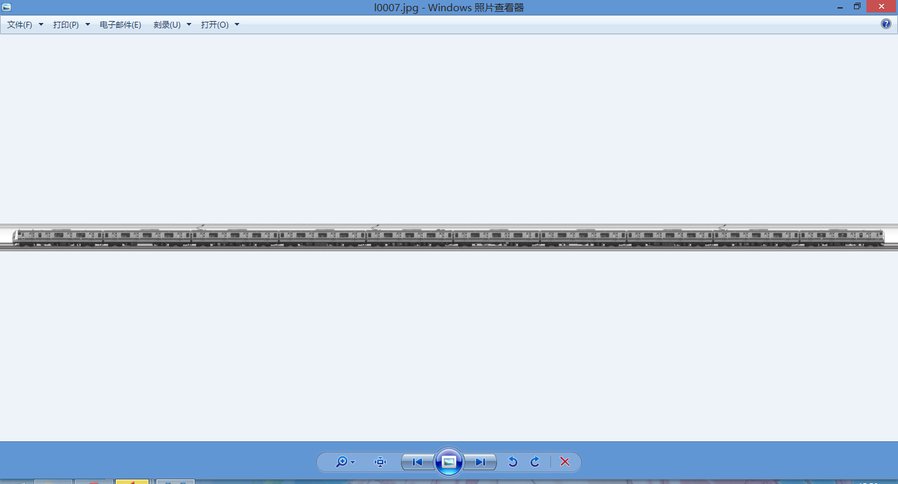The height and width of the screenshot is (484, 898).
Task: Go to the previous photo
Action: [417, 462]
